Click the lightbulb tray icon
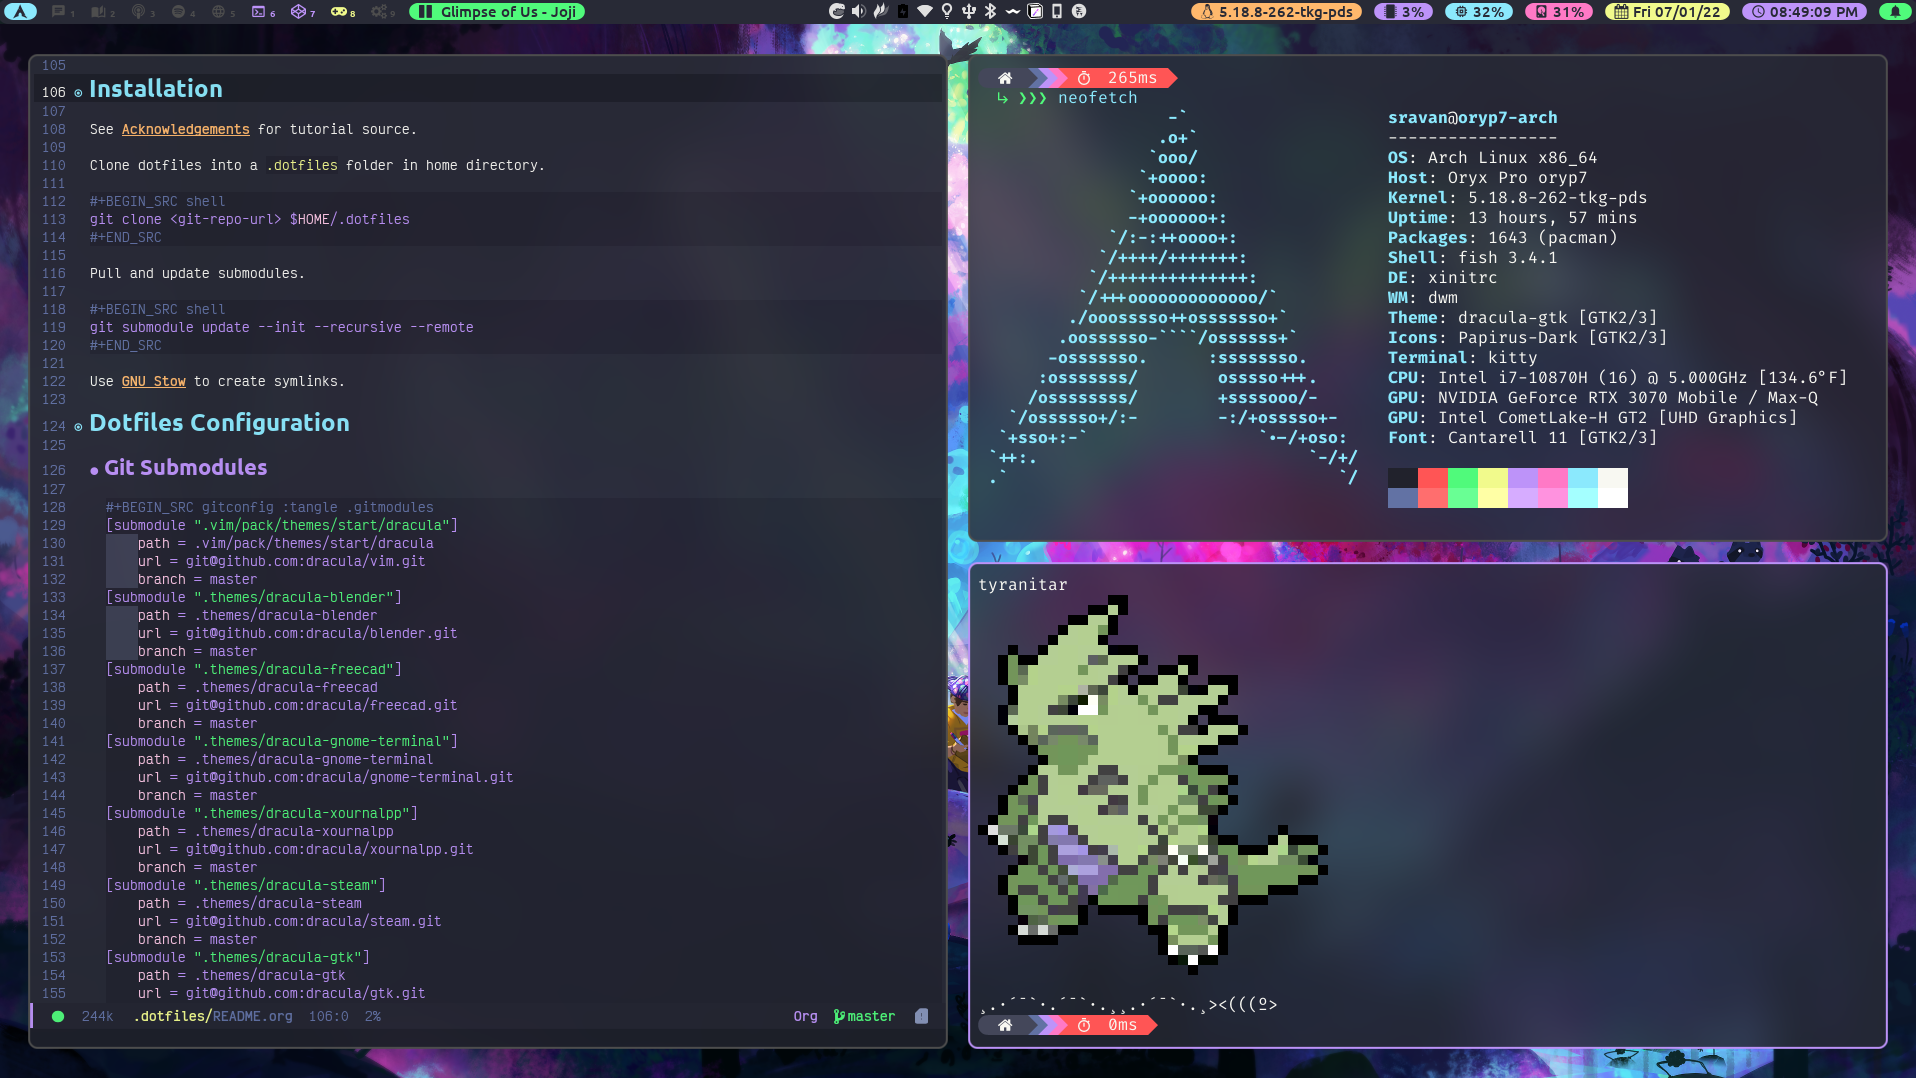 (x=947, y=11)
